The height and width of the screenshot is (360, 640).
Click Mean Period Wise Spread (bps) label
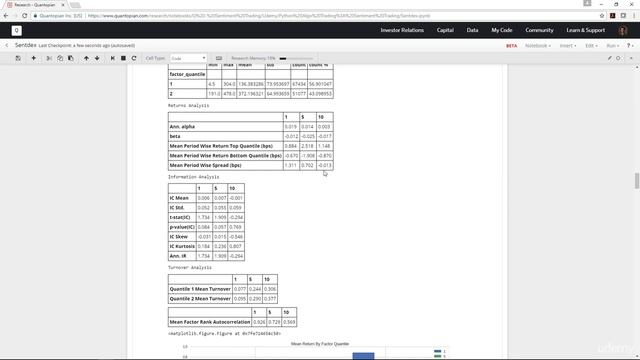click(x=205, y=166)
